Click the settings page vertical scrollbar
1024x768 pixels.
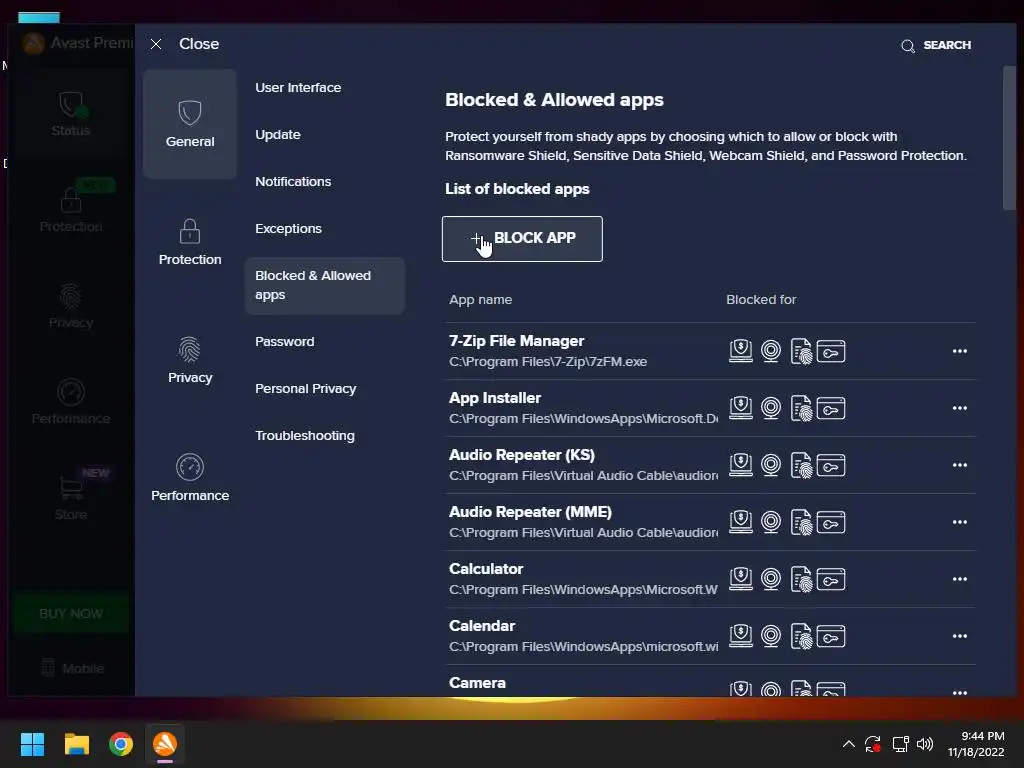click(1008, 138)
